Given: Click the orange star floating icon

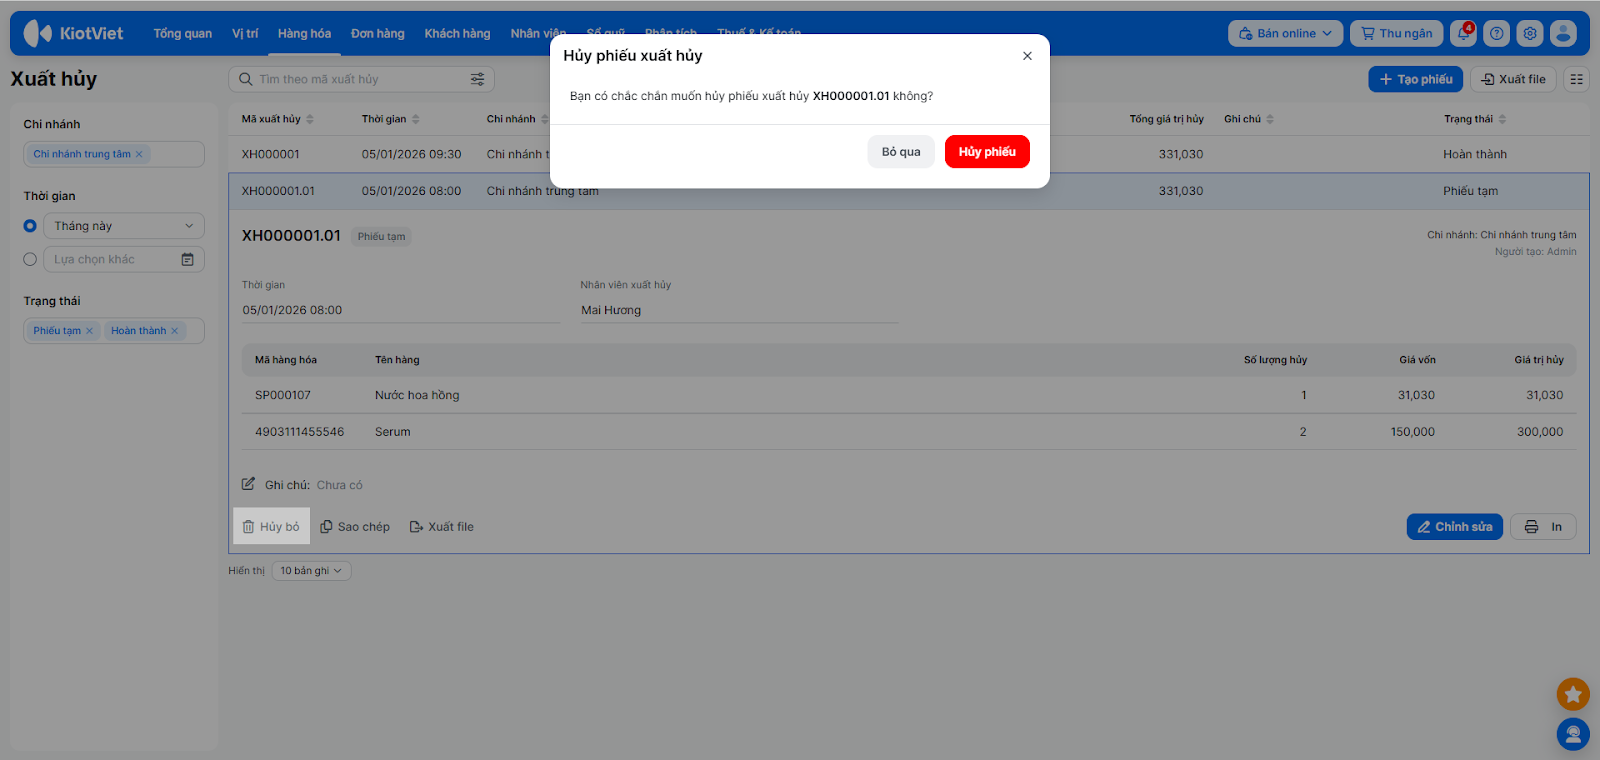Looking at the screenshot, I should [1573, 693].
